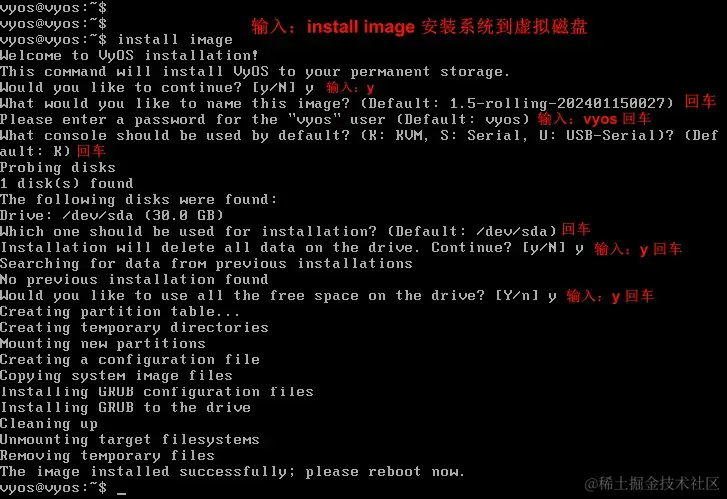Click the red 'vyos' password annotation

pos(600,120)
